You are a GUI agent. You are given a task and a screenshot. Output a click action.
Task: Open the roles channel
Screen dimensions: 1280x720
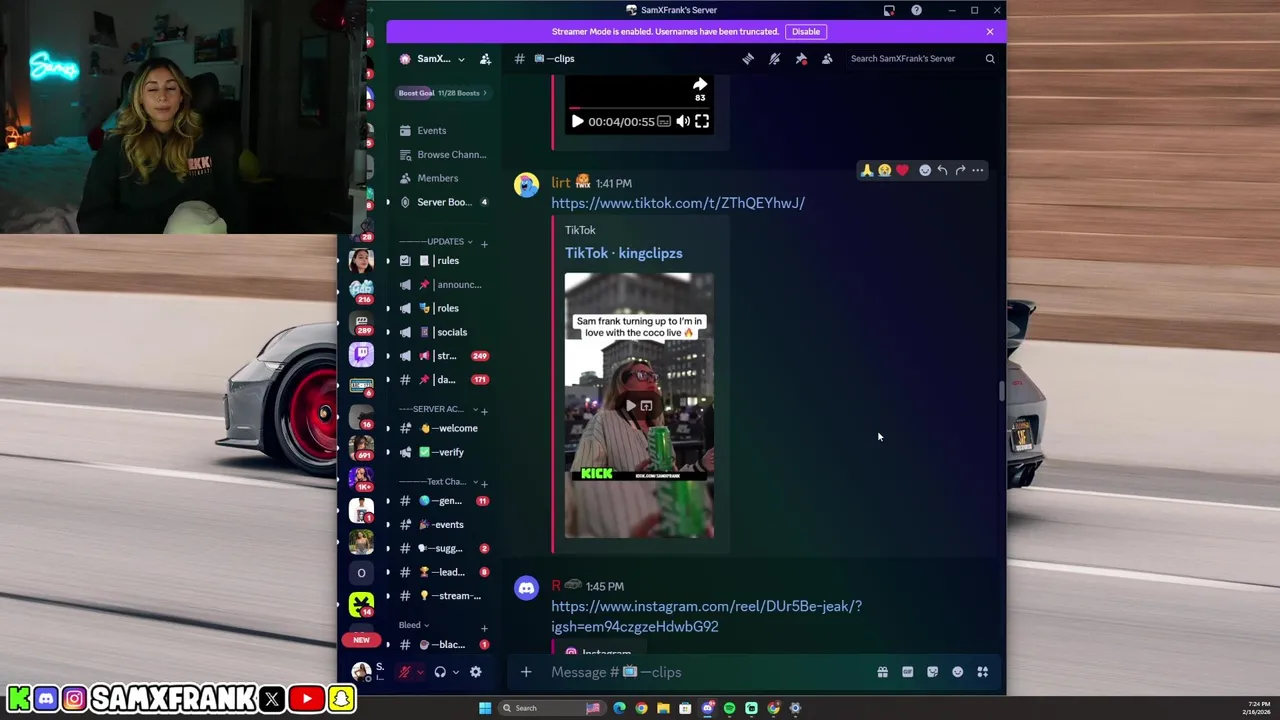coord(445,308)
